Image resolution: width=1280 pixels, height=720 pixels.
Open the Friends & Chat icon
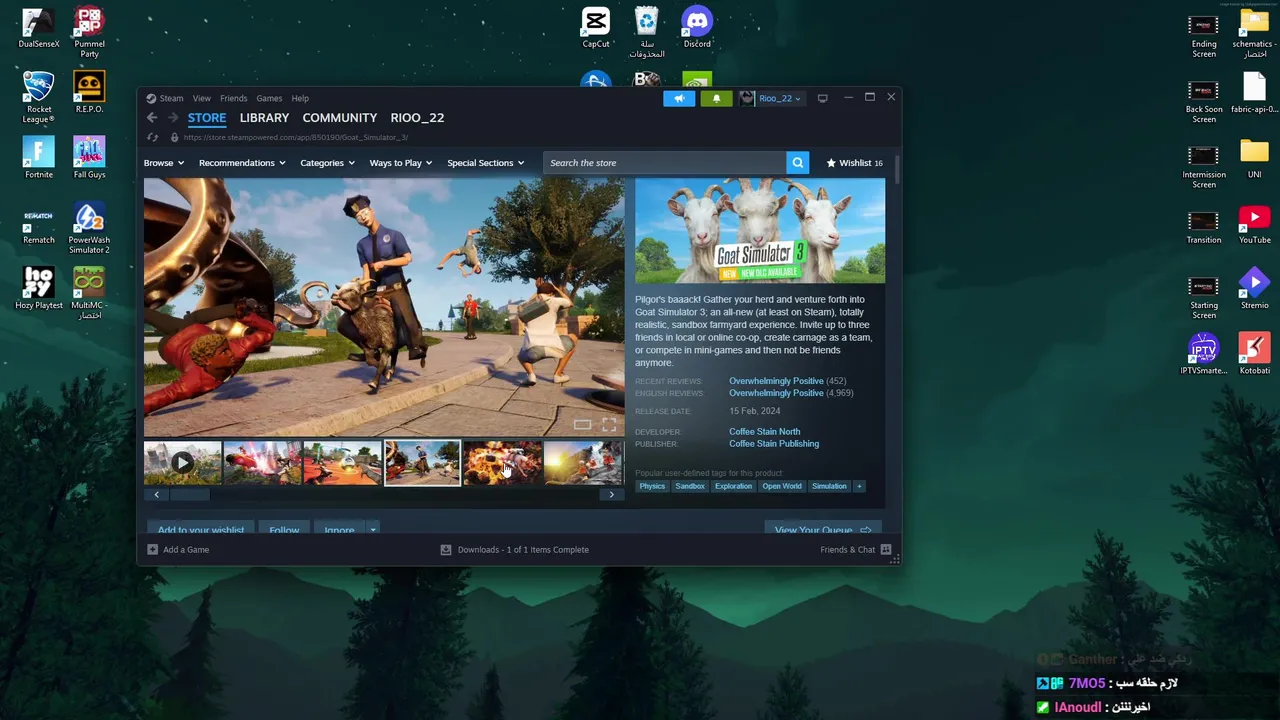coord(886,549)
